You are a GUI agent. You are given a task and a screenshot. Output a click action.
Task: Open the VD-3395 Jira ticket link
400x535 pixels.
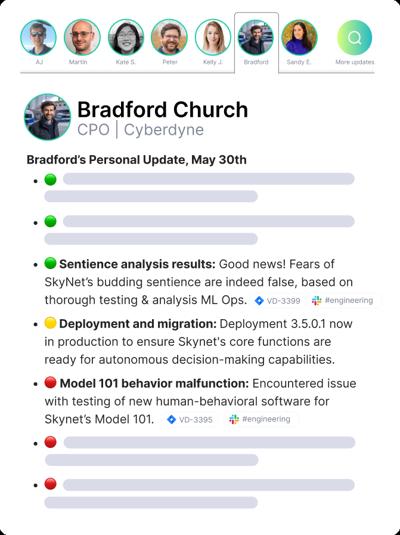pyautogui.click(x=190, y=419)
